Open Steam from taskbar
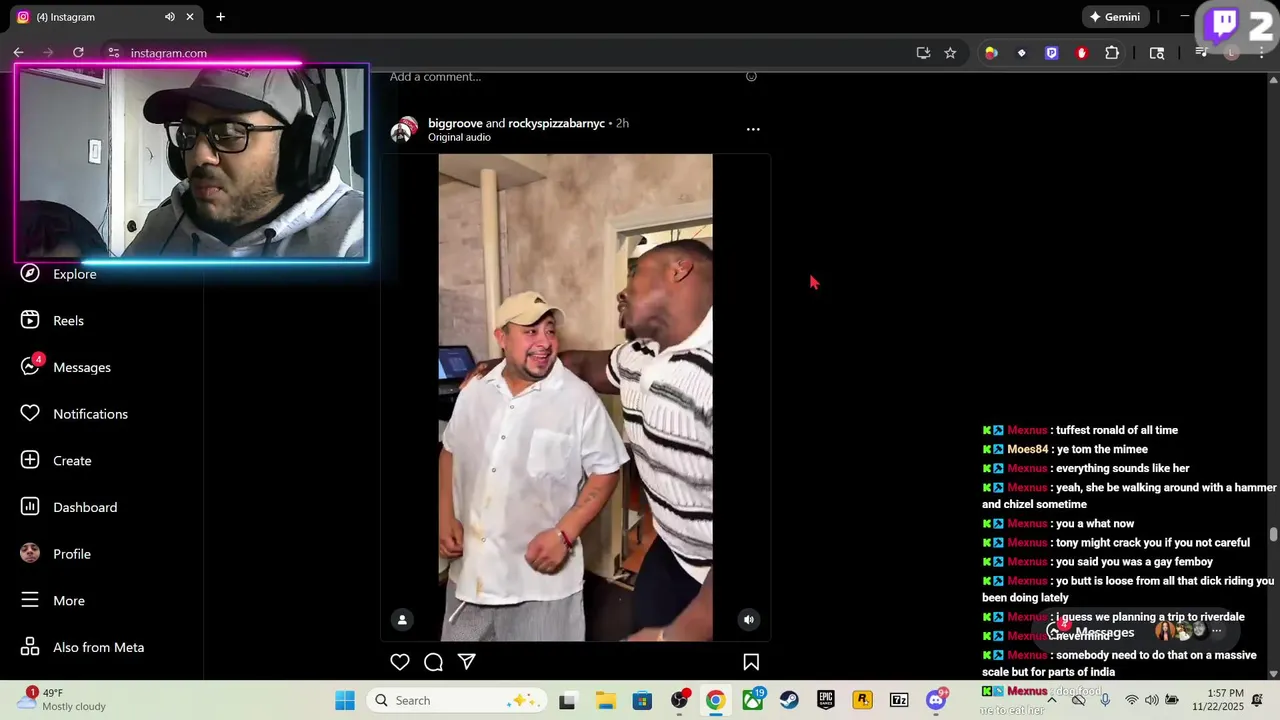The height and width of the screenshot is (720, 1280). tap(789, 700)
